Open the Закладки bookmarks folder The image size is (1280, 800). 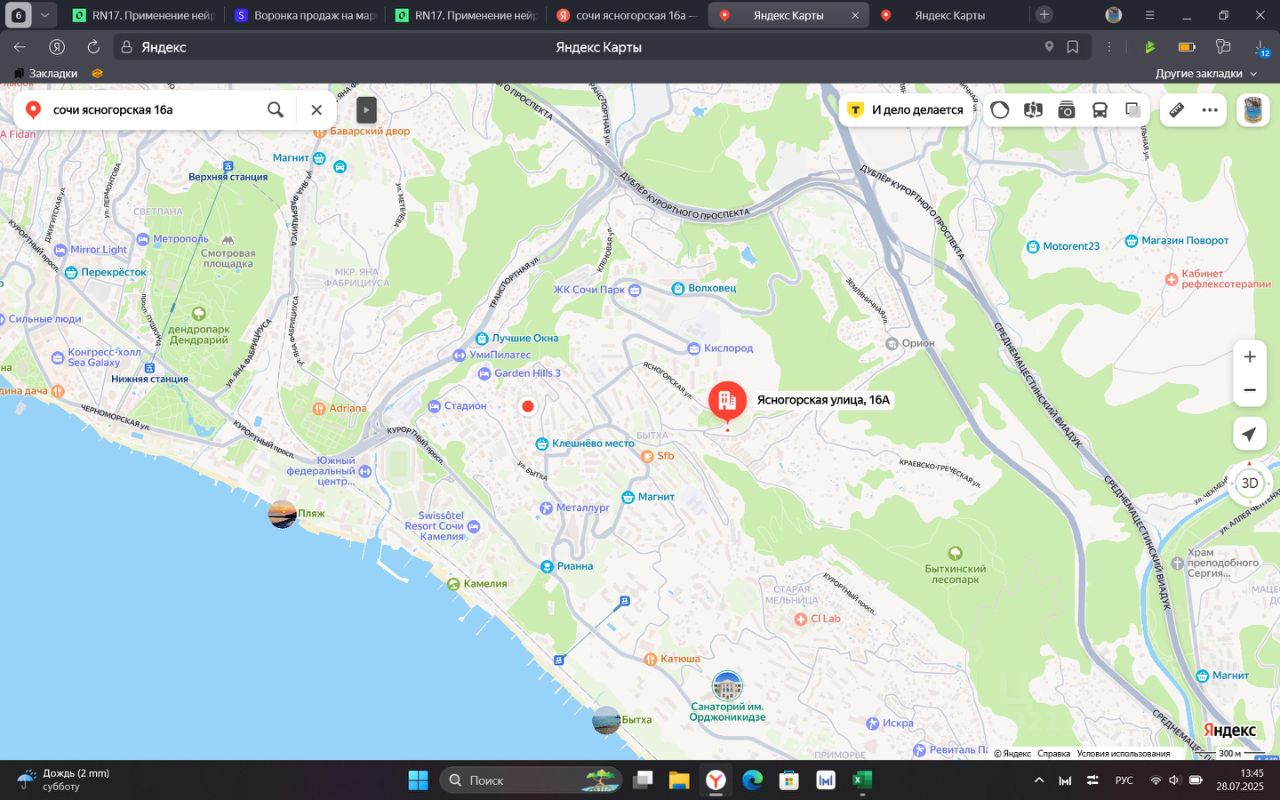pos(45,73)
